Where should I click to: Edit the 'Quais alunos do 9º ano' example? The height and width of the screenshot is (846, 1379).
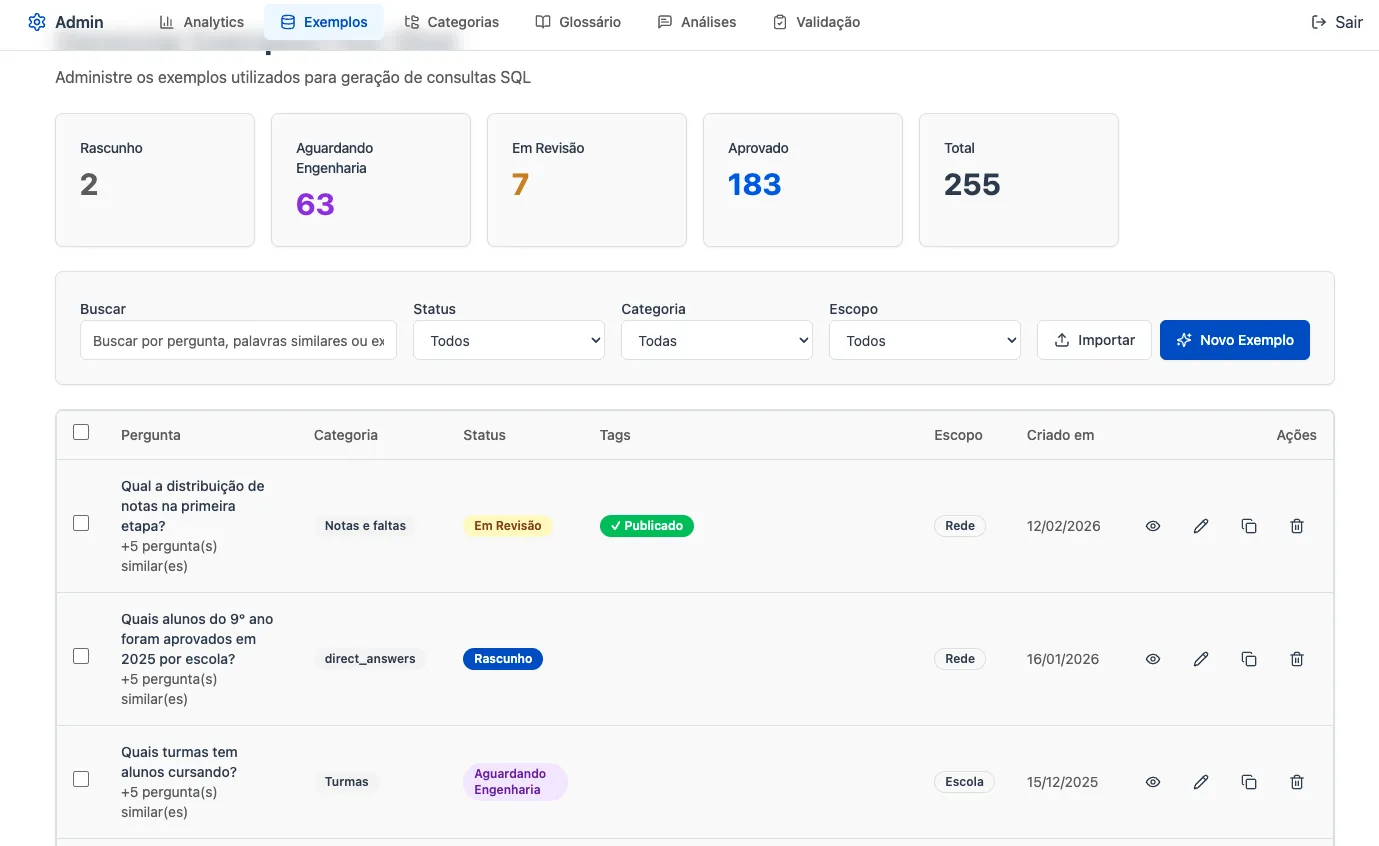point(1201,659)
